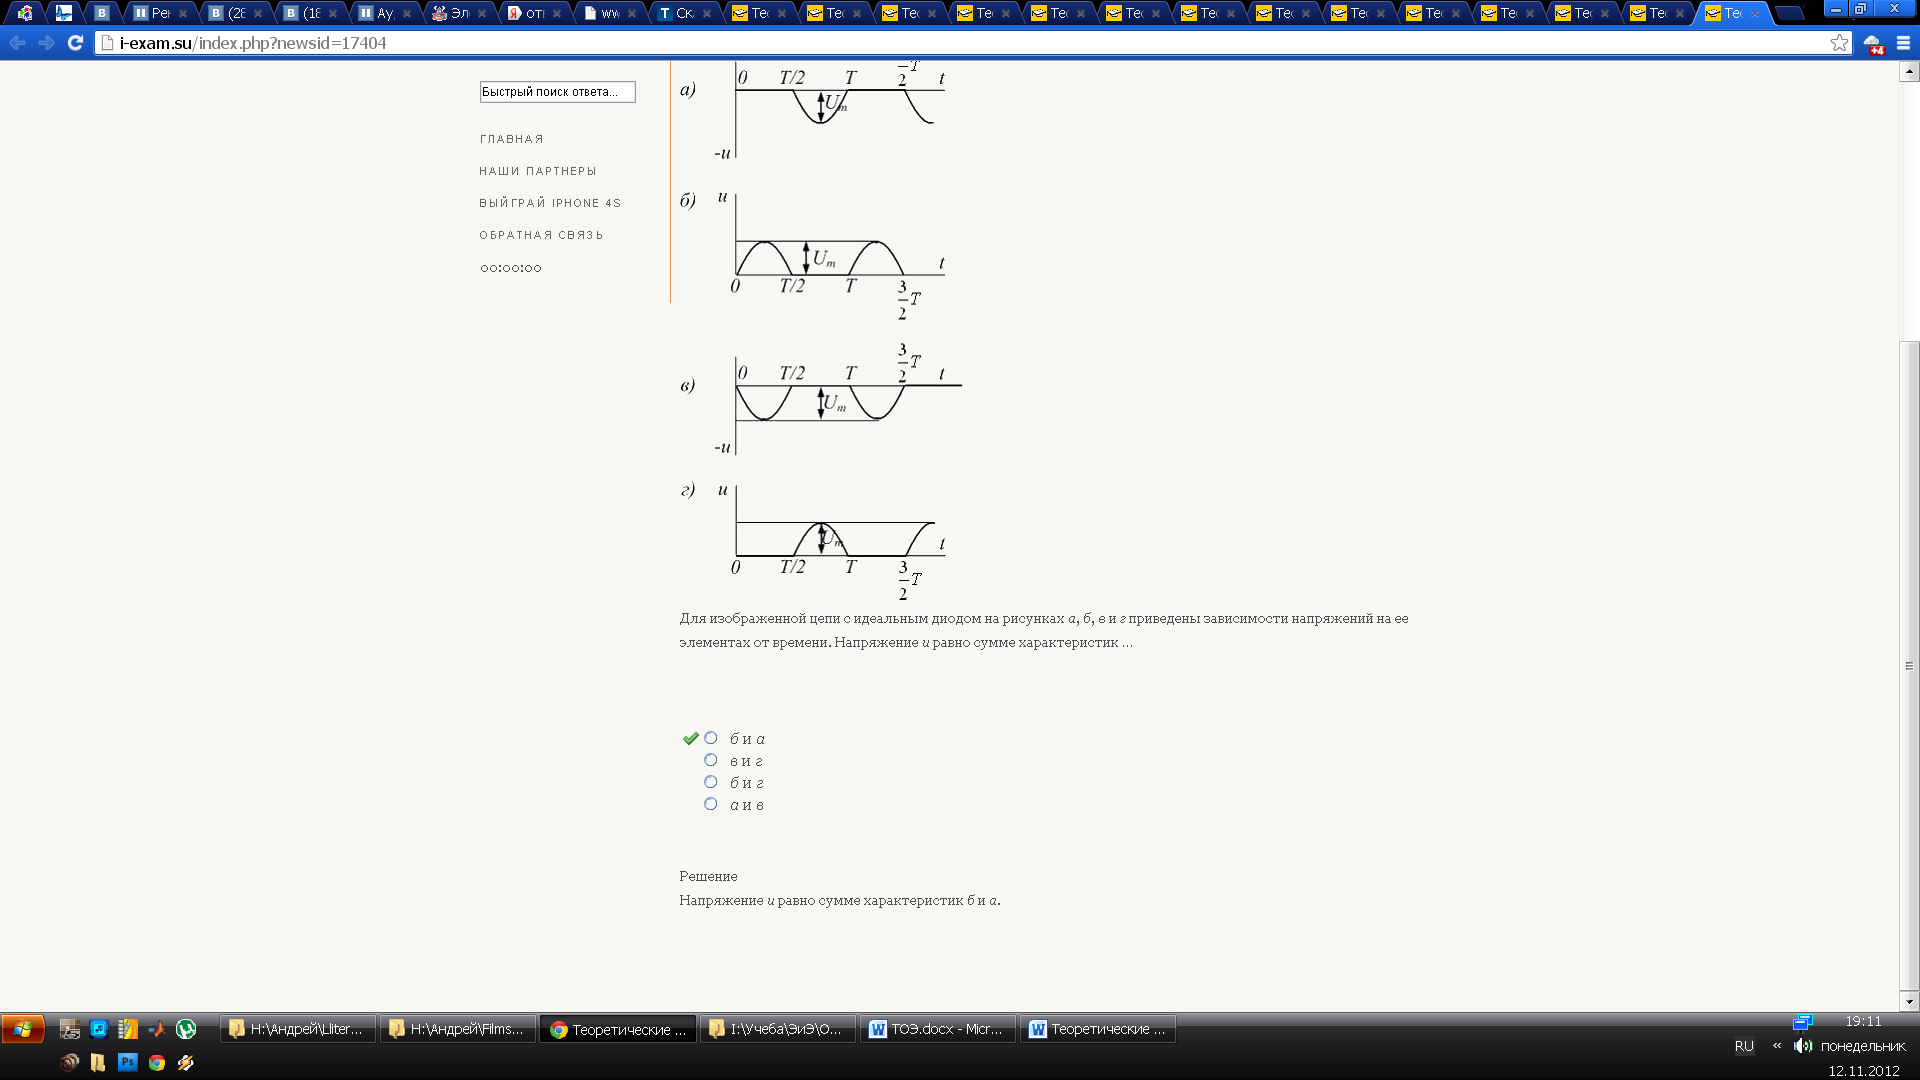Switch to 'Теоретические' Chrome taskbar window

pos(618,1029)
